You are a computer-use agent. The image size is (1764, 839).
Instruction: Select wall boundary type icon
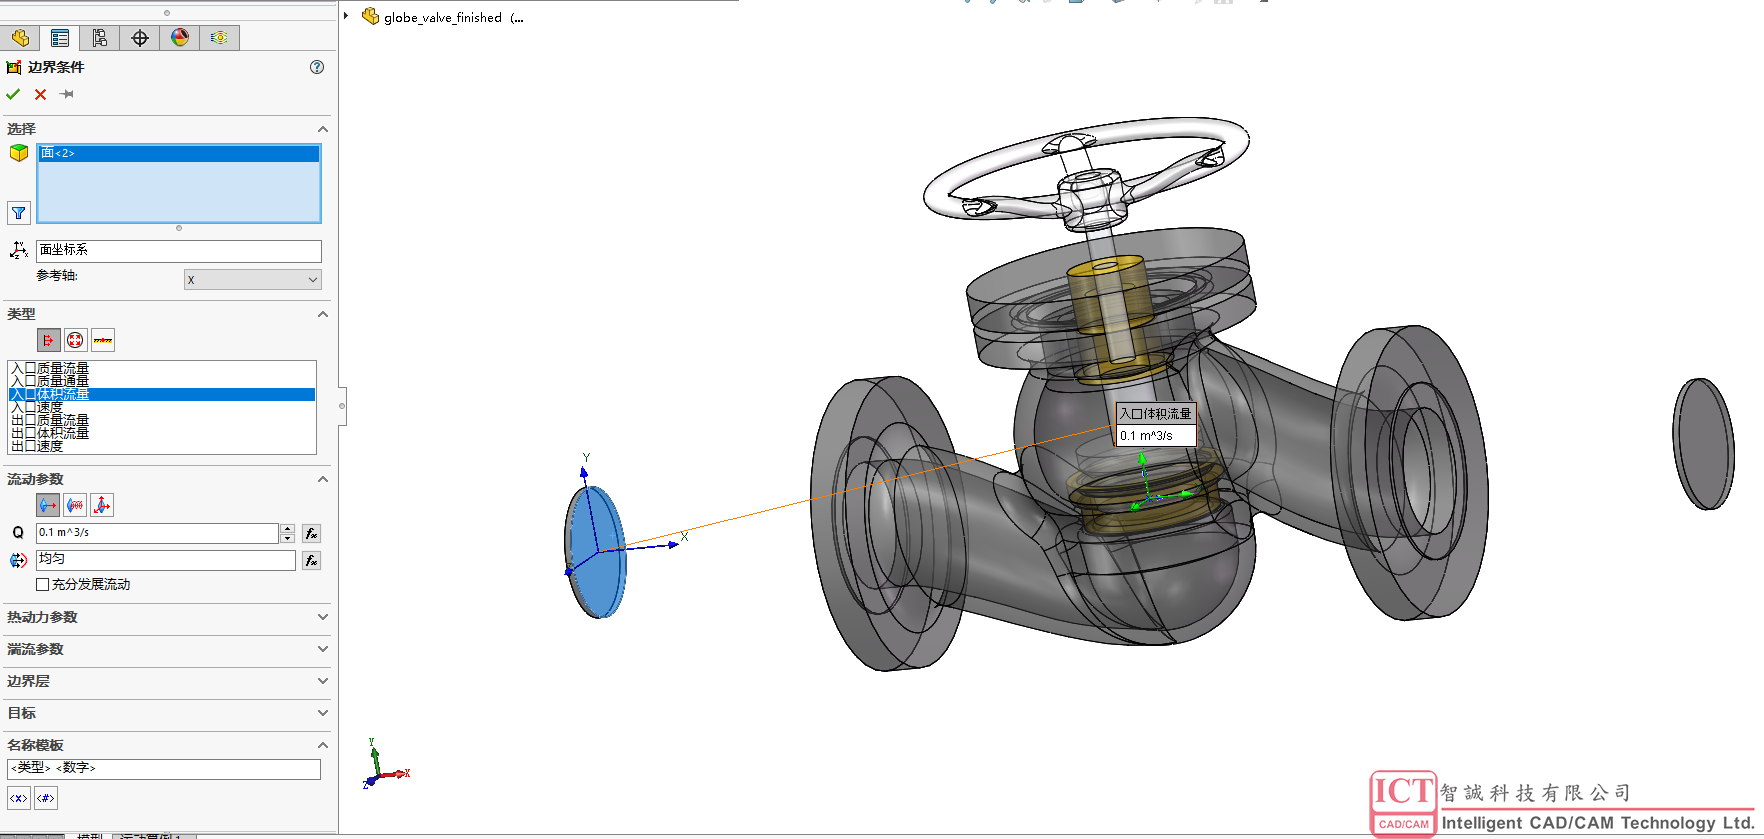[x=102, y=340]
